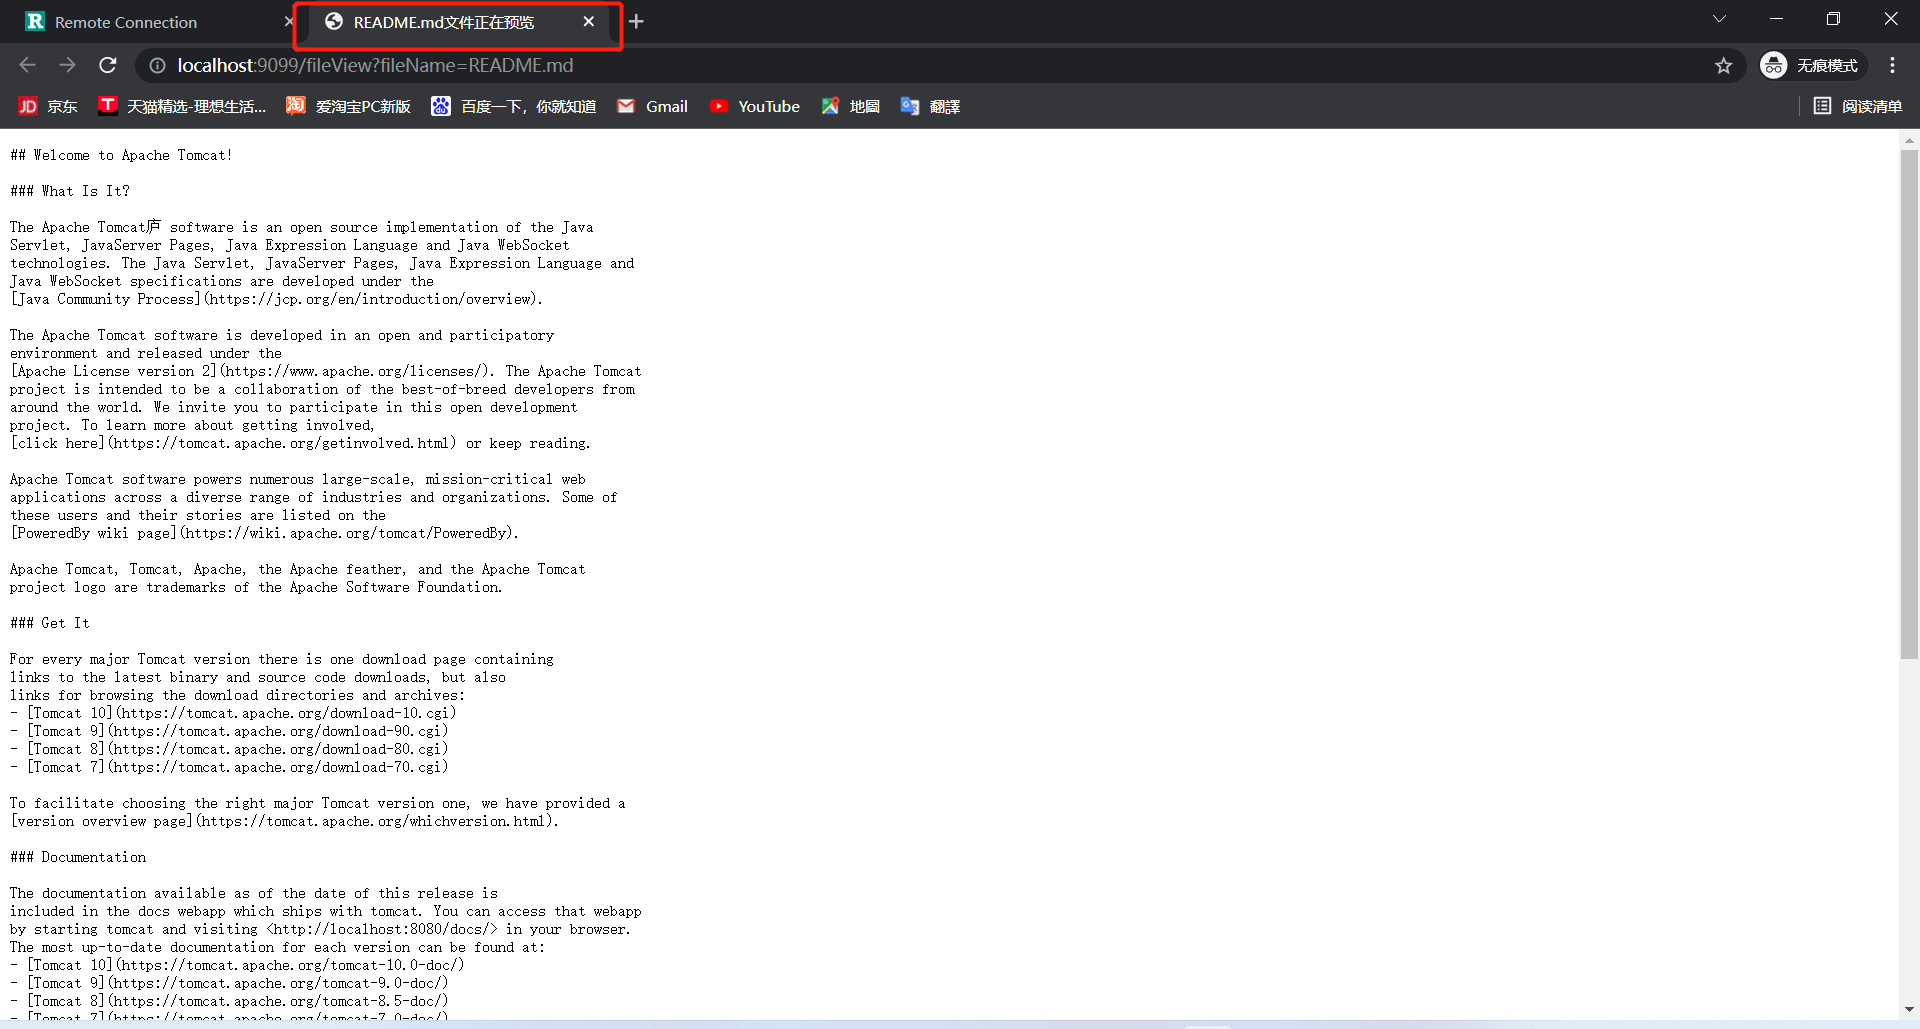The height and width of the screenshot is (1029, 1920).
Task: Click the Tomcat 9 tomcat-9.0-doc line
Action: pyautogui.click(x=229, y=983)
